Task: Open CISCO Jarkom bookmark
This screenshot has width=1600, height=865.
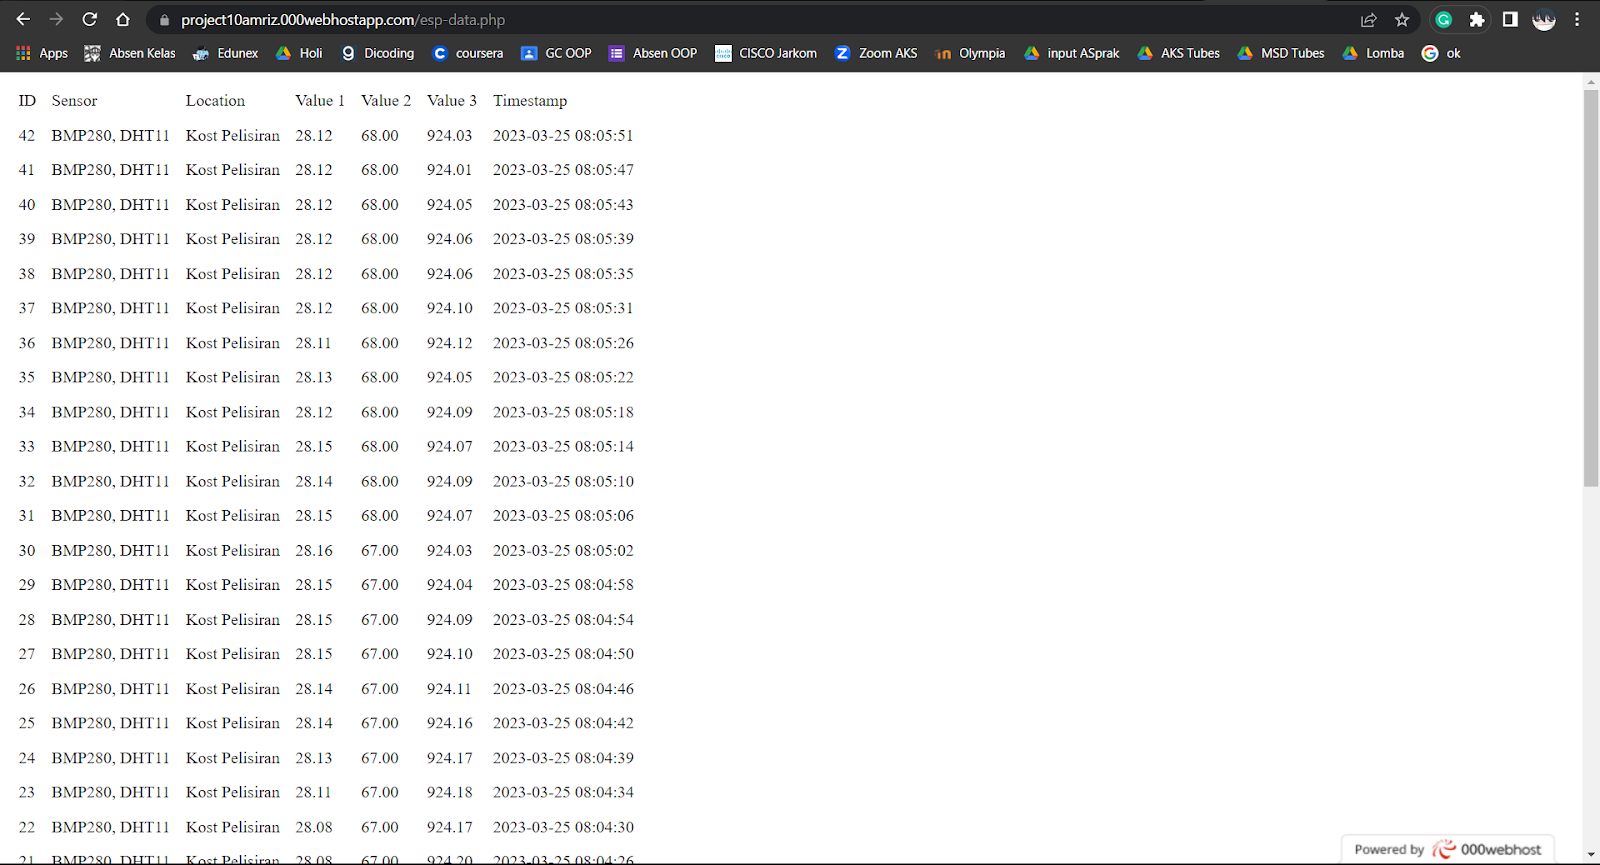Action: [x=766, y=53]
